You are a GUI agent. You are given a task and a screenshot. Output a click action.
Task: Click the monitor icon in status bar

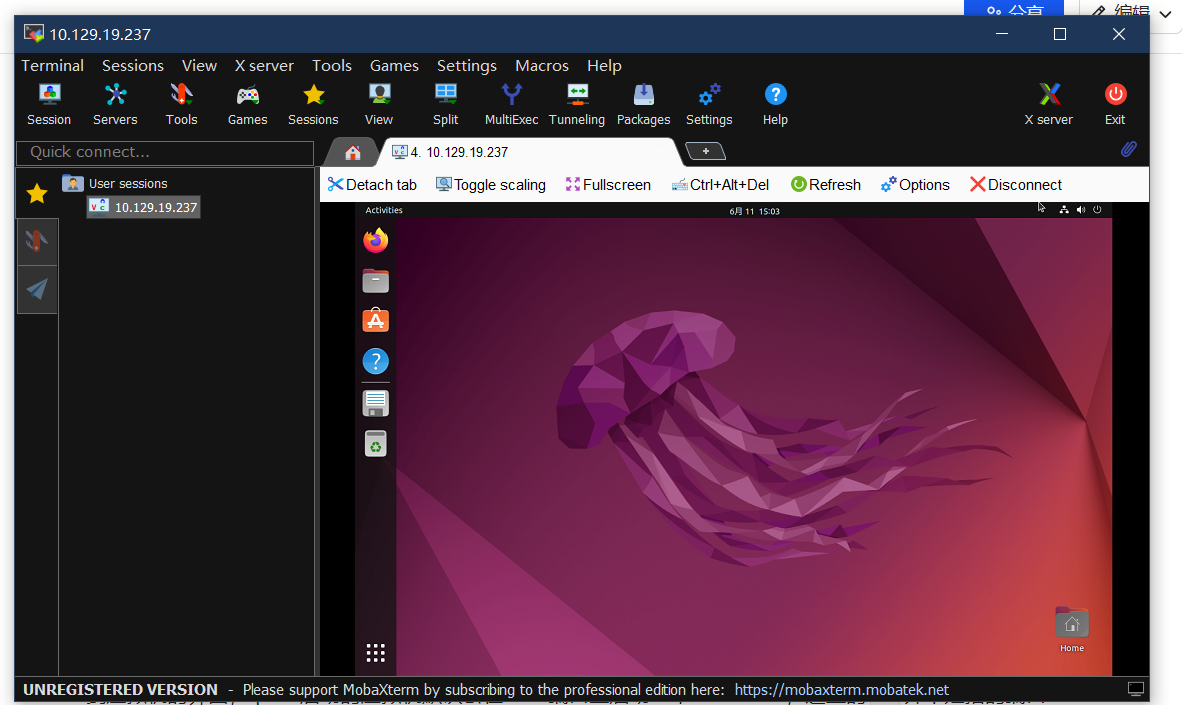click(1135, 689)
